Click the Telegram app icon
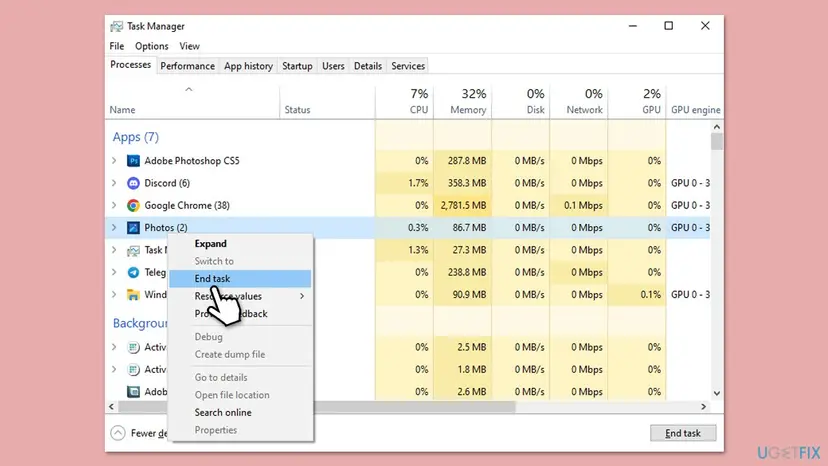828x466 pixels. [133, 272]
